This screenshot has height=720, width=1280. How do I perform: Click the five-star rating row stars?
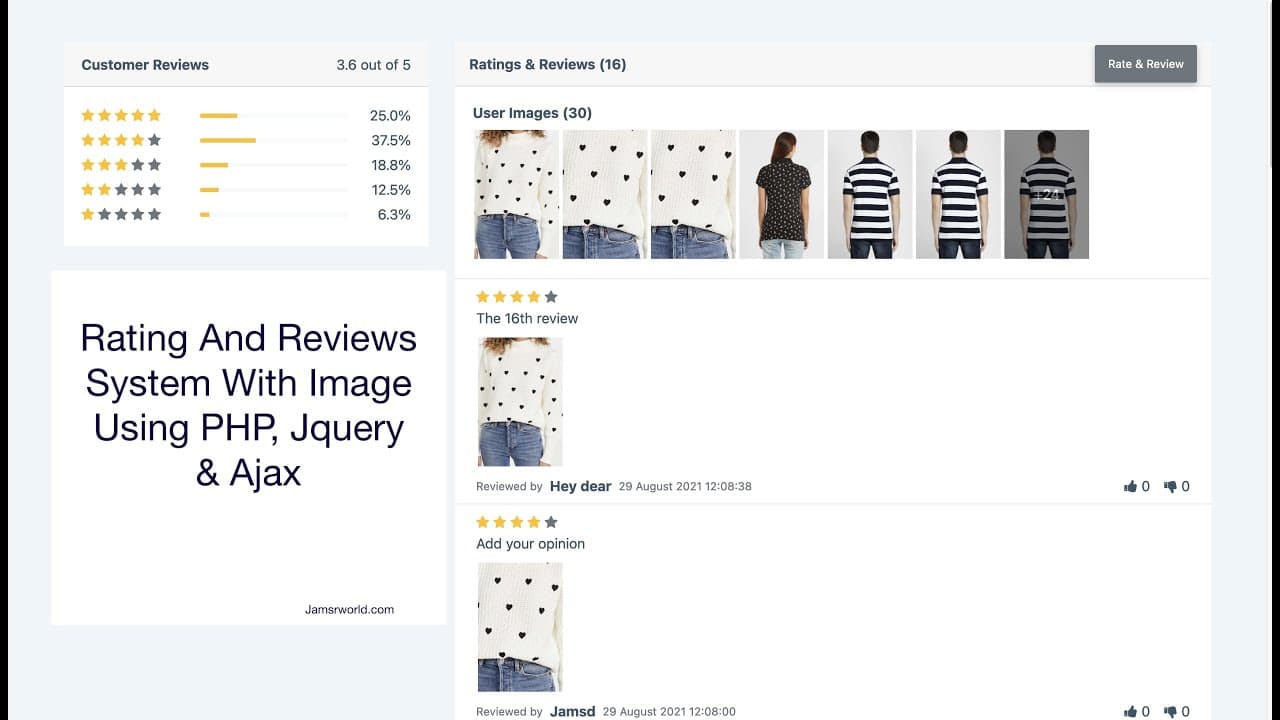[x=121, y=115]
